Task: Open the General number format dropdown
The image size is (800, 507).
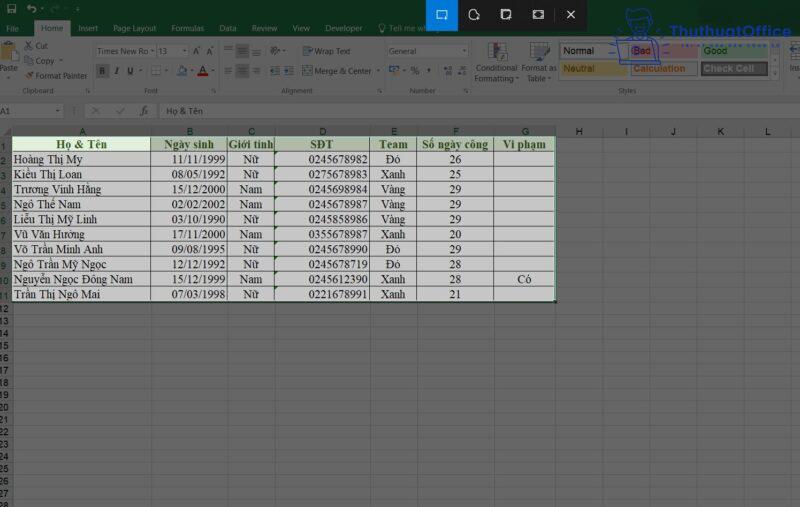Action: coord(464,51)
